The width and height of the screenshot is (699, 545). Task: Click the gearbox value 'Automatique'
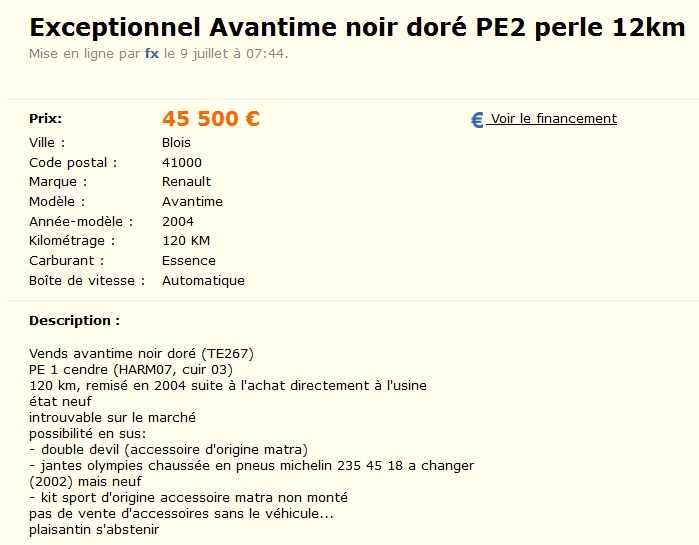click(x=203, y=281)
